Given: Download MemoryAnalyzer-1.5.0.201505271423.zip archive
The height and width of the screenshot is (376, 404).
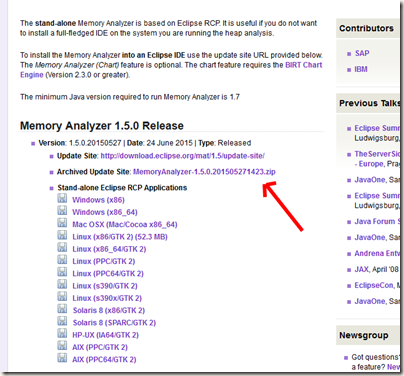Looking at the screenshot, I should click(x=204, y=172).
